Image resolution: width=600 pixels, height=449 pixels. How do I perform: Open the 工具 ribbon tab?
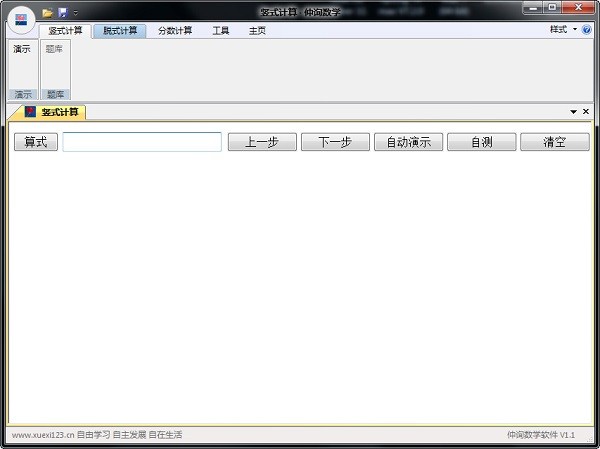[x=220, y=31]
